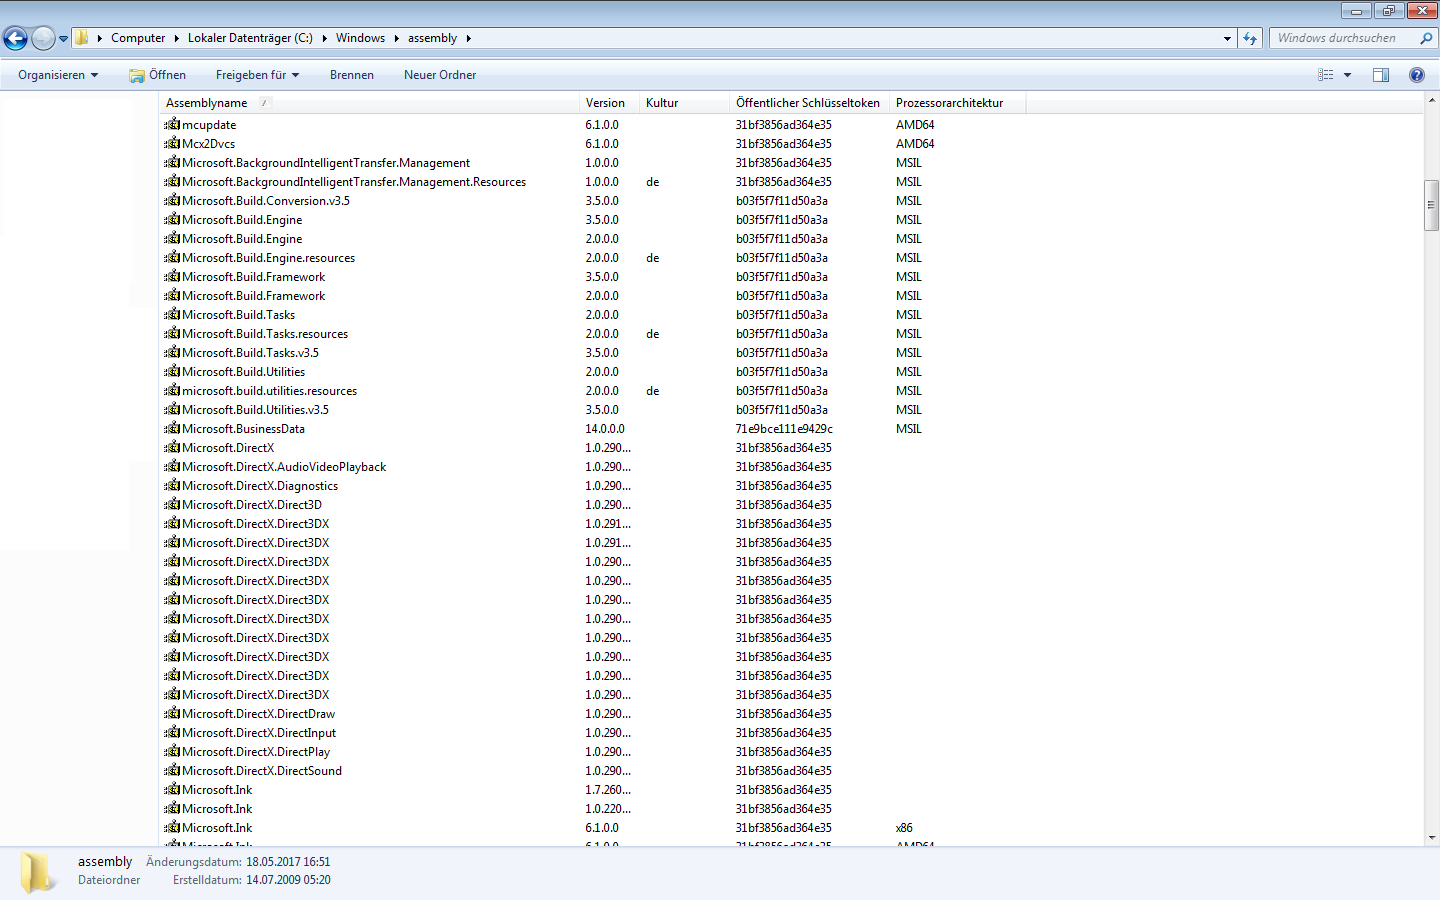Click icon of Microsoft.BackgroundIntelligentTransfer.Management
This screenshot has height=900, width=1440.
click(172, 163)
